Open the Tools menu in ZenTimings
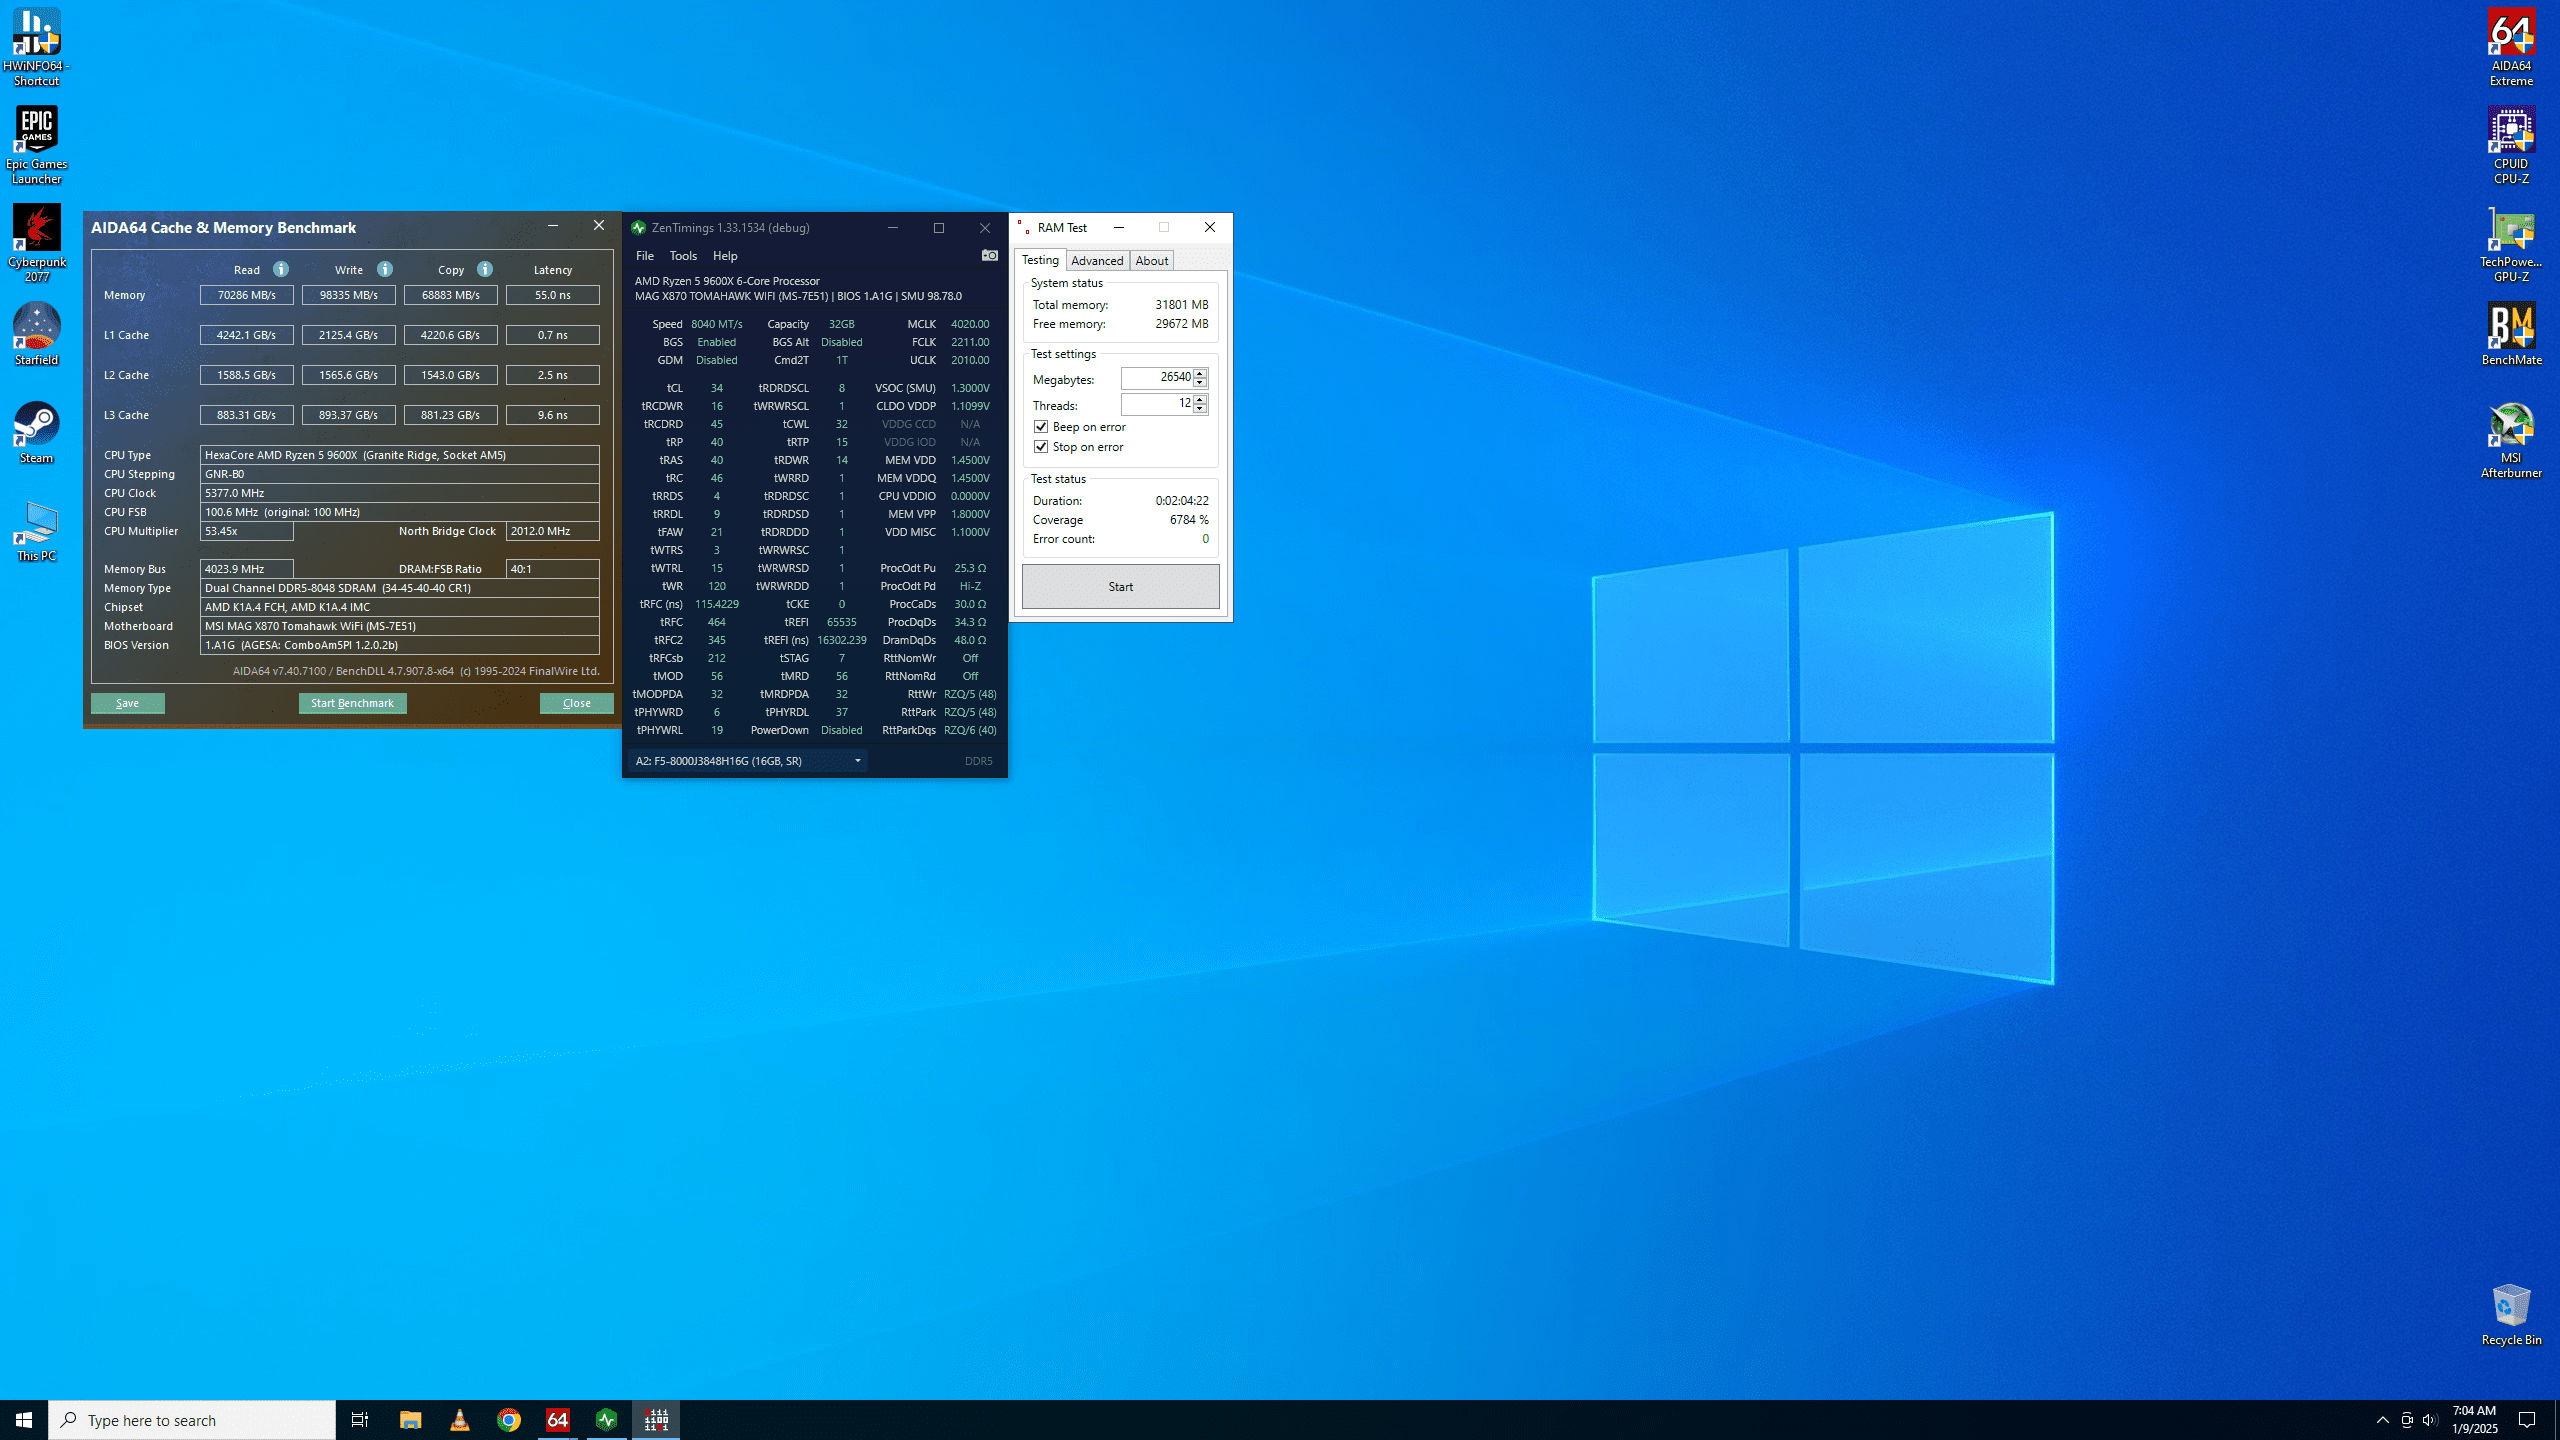 point(683,256)
